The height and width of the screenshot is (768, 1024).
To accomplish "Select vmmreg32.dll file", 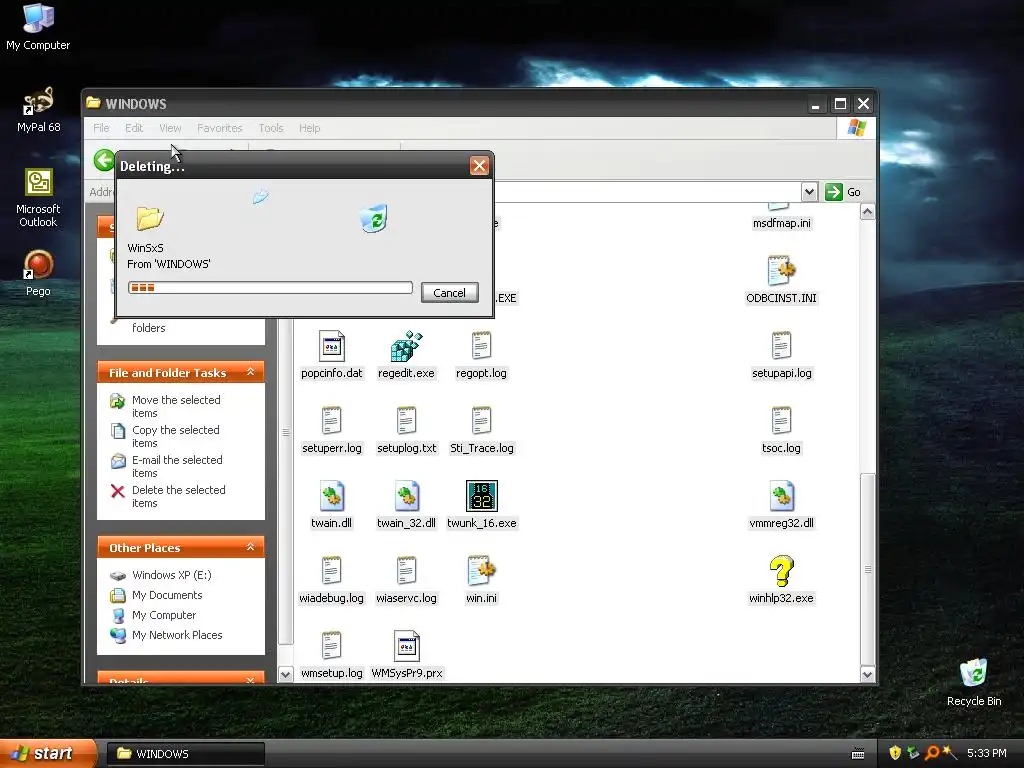I will coord(781,505).
